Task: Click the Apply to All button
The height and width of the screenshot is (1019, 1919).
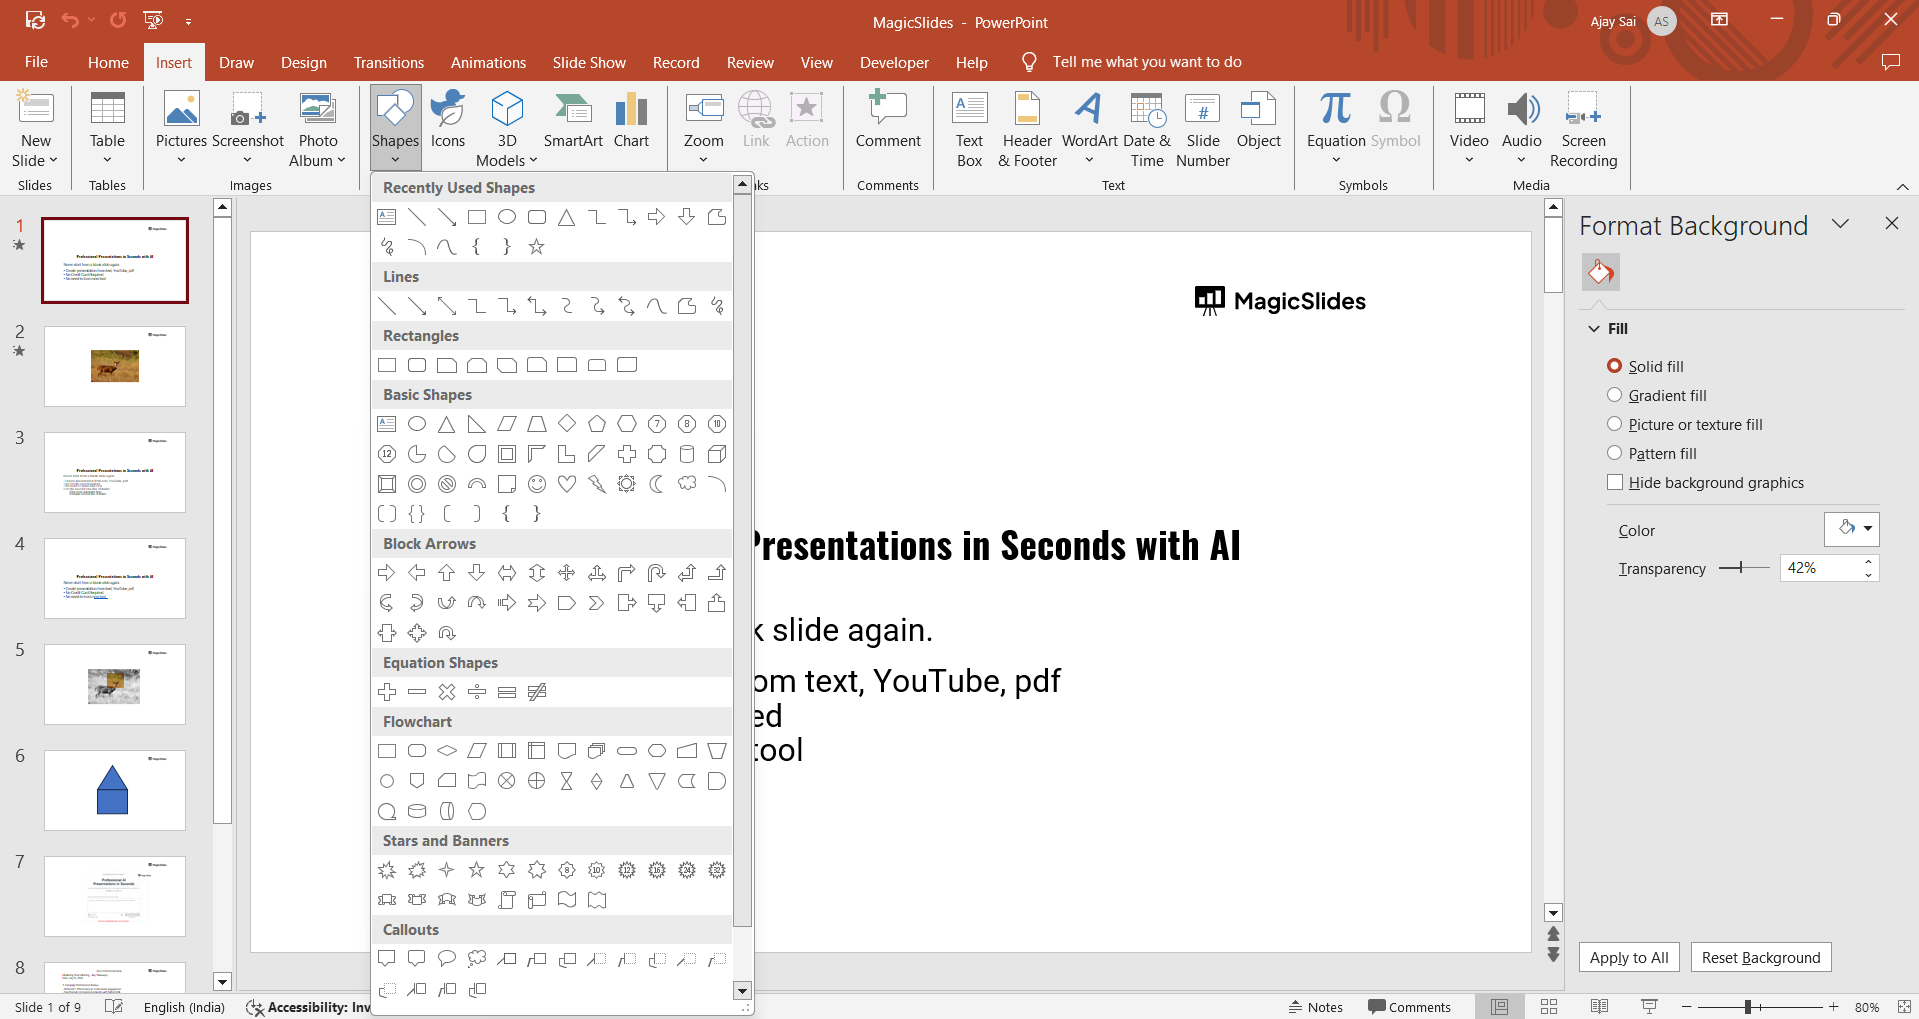Action: click(1628, 957)
